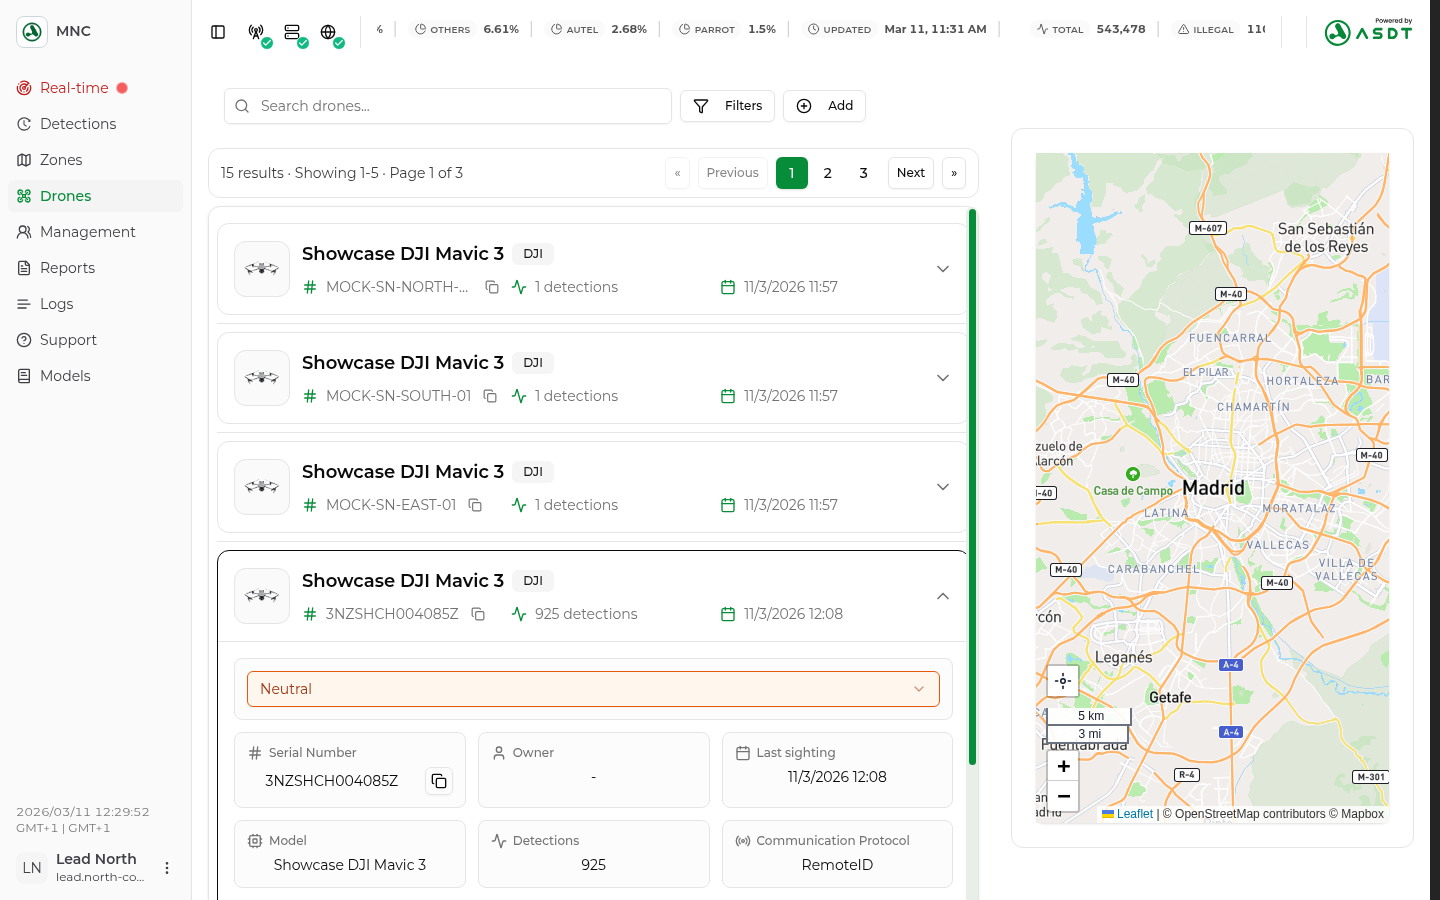
Task: Click the PARROT 1.5% stat
Action: tap(727, 30)
